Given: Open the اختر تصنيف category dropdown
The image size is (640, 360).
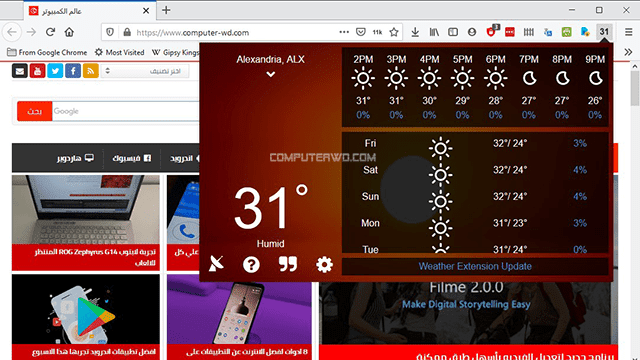Looking at the screenshot, I should pos(145,71).
